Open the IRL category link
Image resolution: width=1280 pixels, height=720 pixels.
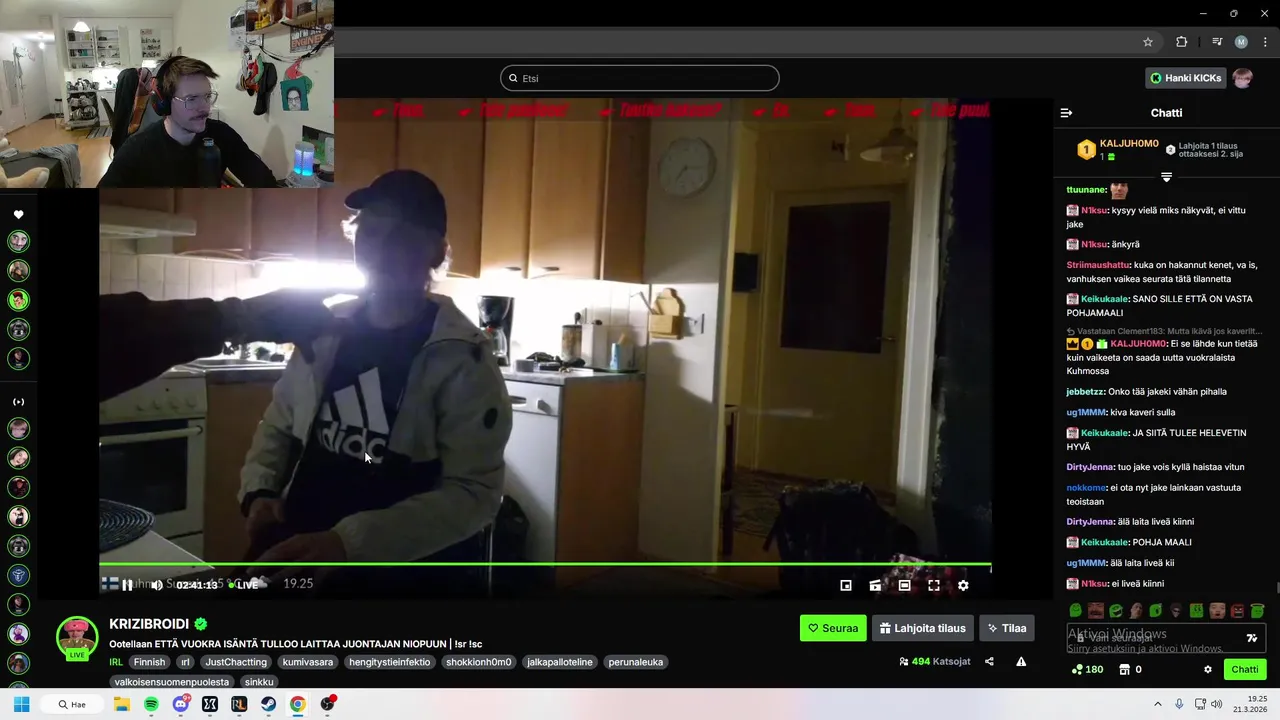pyautogui.click(x=116, y=662)
